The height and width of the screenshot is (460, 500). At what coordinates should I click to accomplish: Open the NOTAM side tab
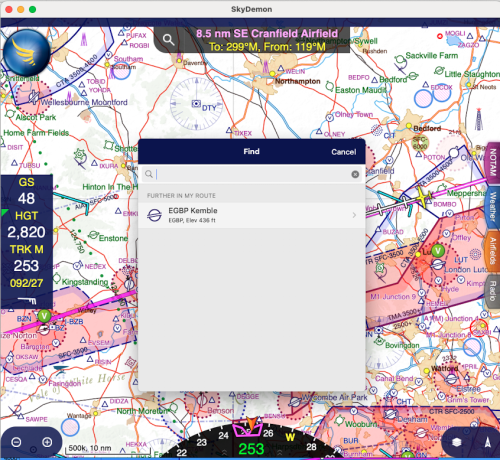coord(493,162)
